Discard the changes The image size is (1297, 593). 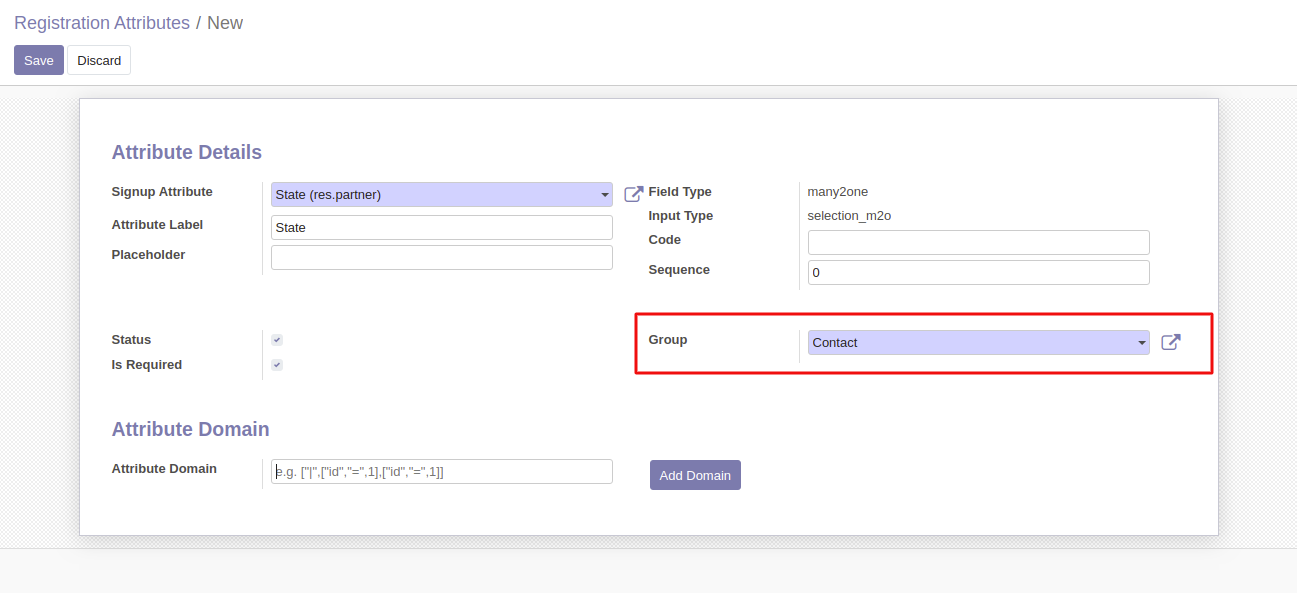[x=99, y=60]
